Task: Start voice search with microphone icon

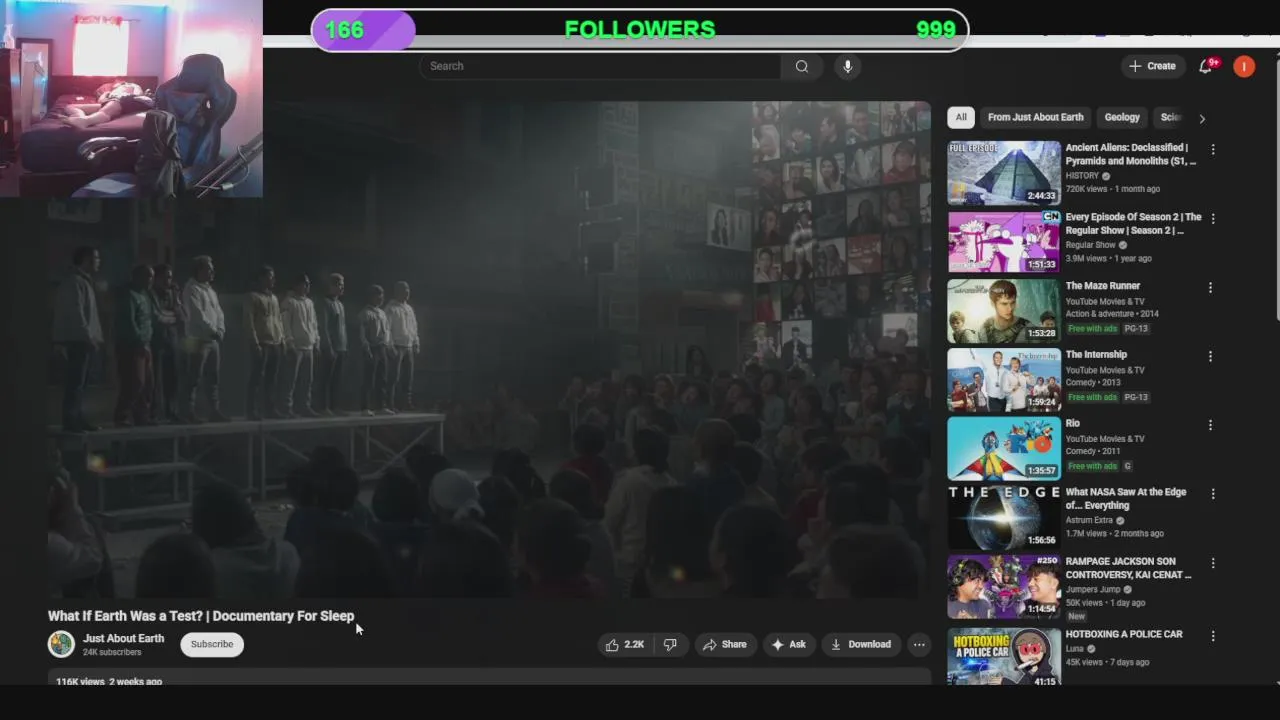Action: click(x=847, y=66)
